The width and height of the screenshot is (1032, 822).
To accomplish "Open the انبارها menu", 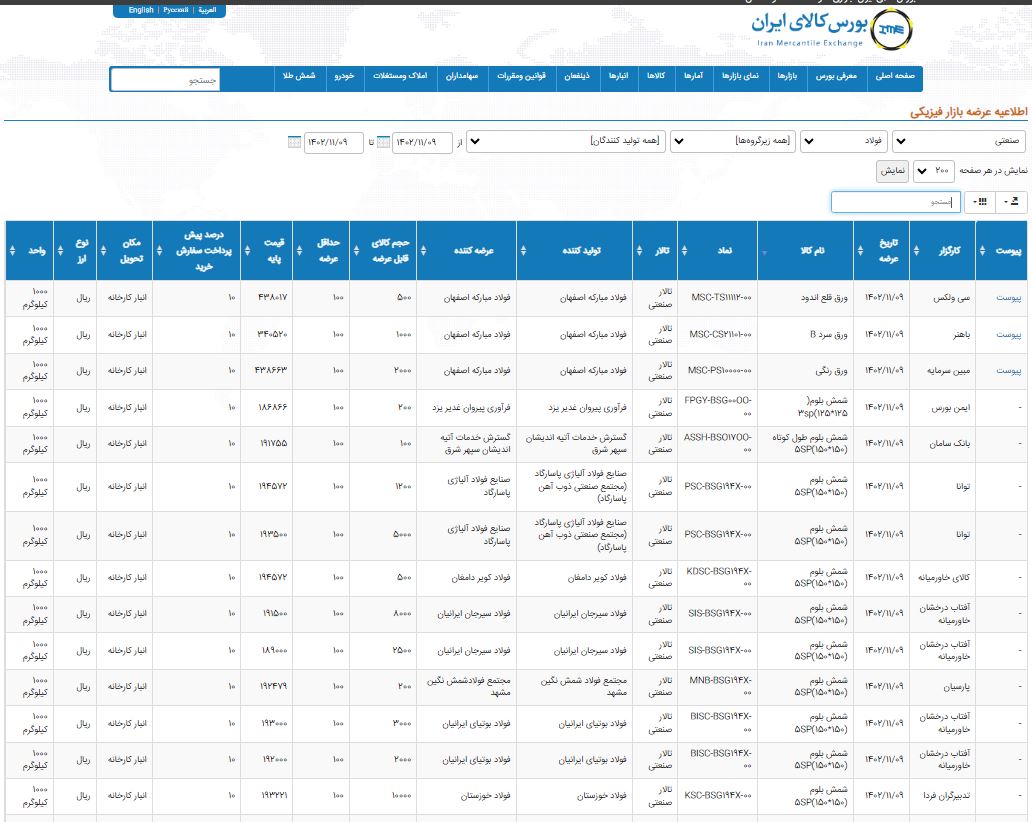I will pos(619,76).
